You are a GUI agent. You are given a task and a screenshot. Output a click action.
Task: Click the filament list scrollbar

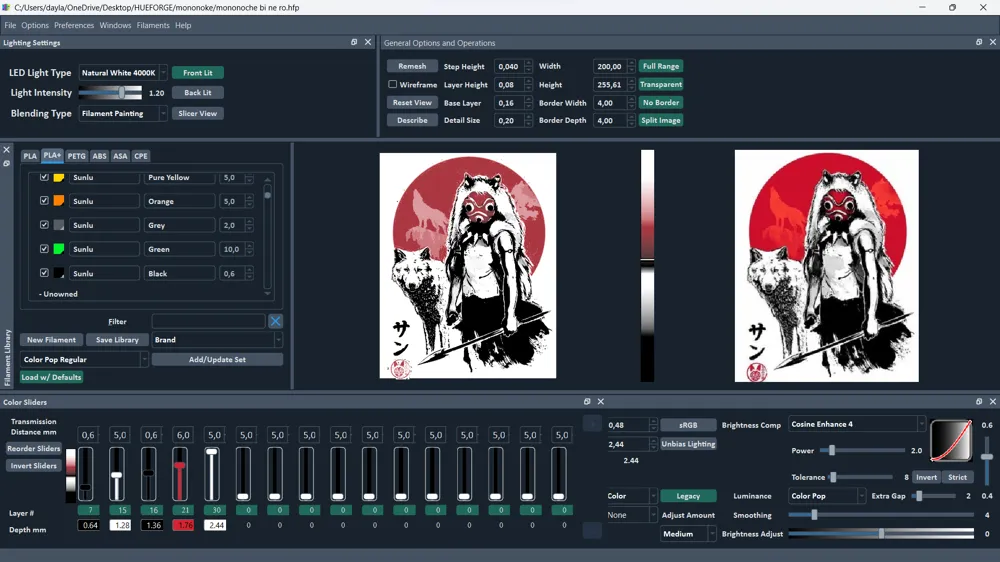[x=267, y=236]
